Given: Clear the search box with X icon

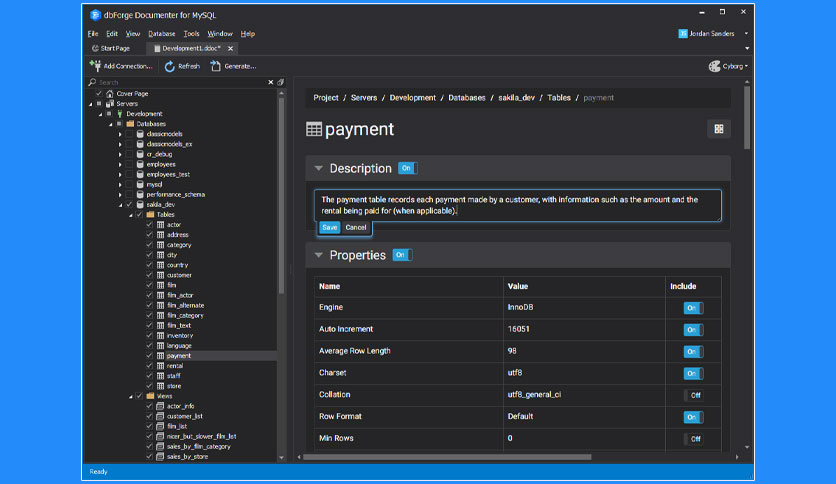Looking at the screenshot, I should (x=270, y=82).
